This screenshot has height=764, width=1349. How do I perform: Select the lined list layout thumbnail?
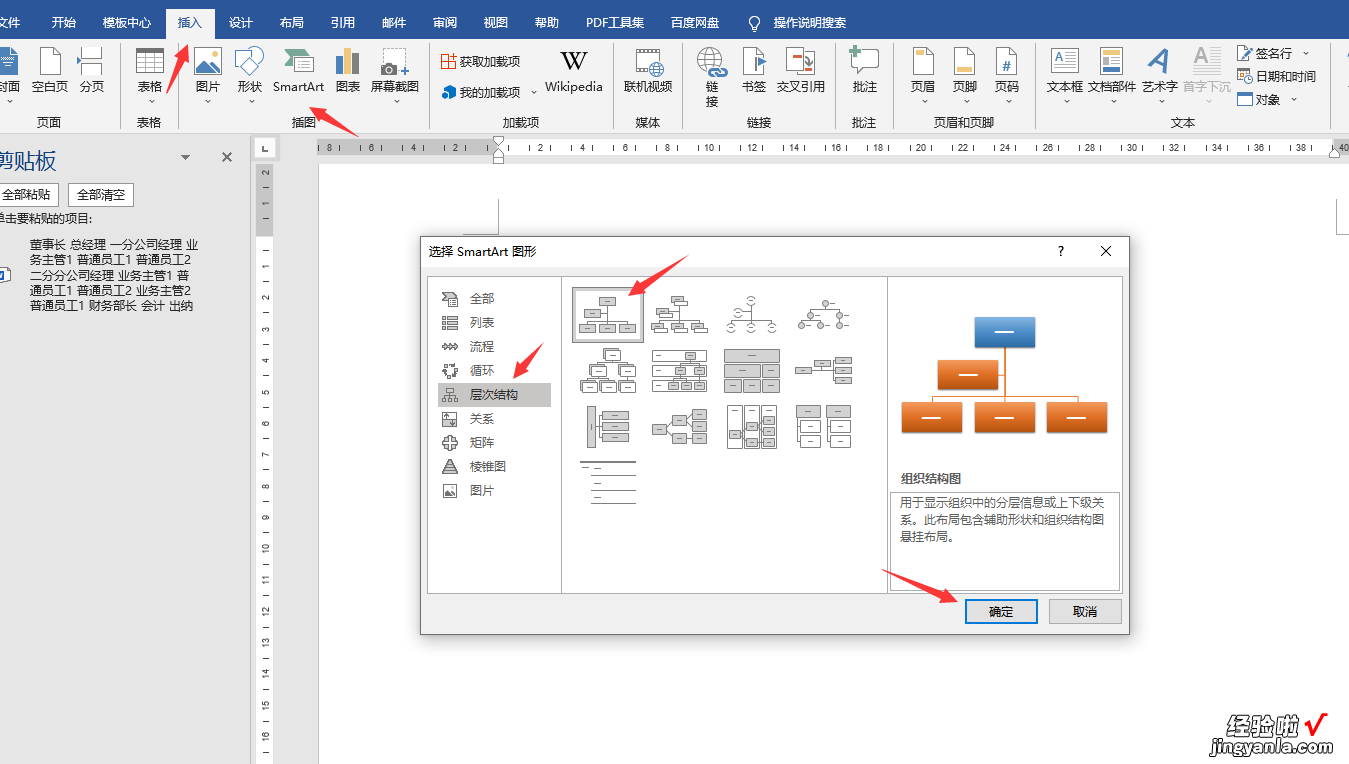pyautogui.click(x=608, y=482)
